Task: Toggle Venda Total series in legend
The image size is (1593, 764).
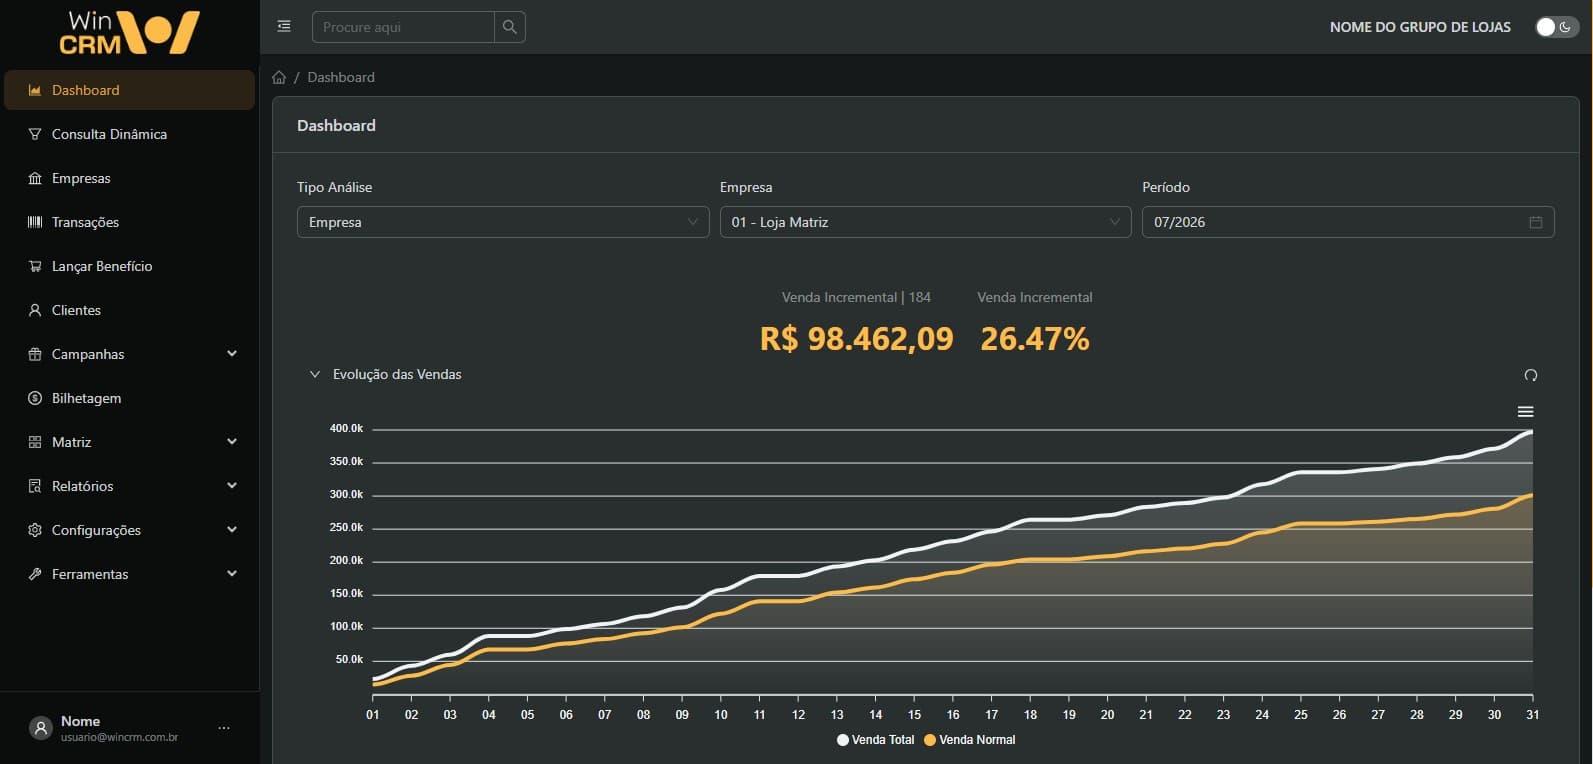Action: 876,740
